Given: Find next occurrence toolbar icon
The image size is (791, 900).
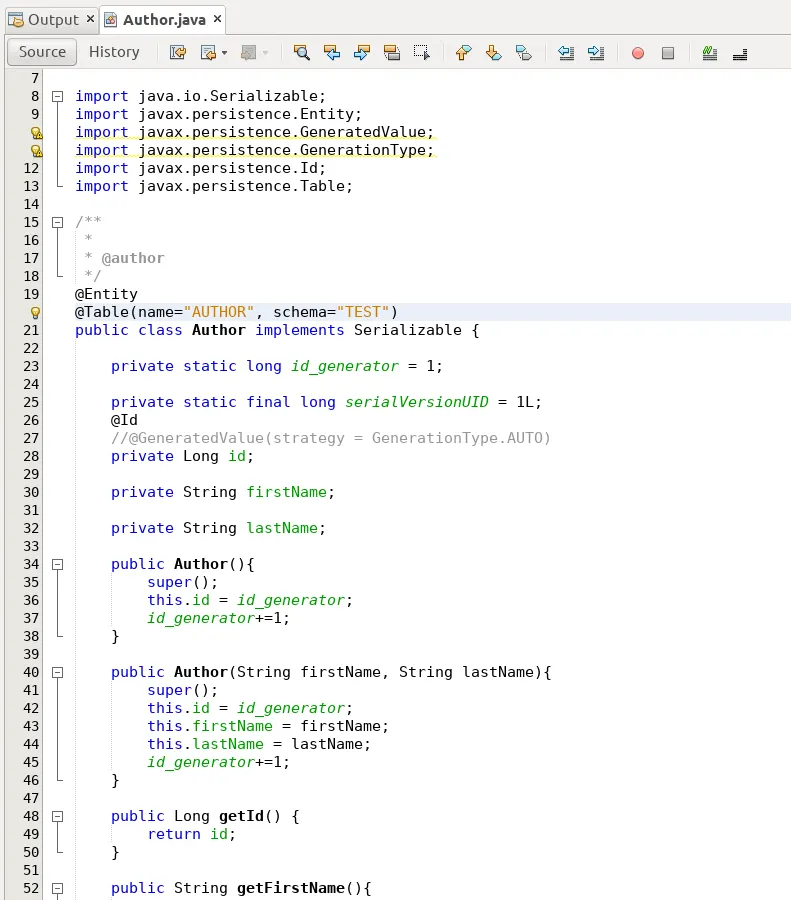Looking at the screenshot, I should pyautogui.click(x=362, y=53).
